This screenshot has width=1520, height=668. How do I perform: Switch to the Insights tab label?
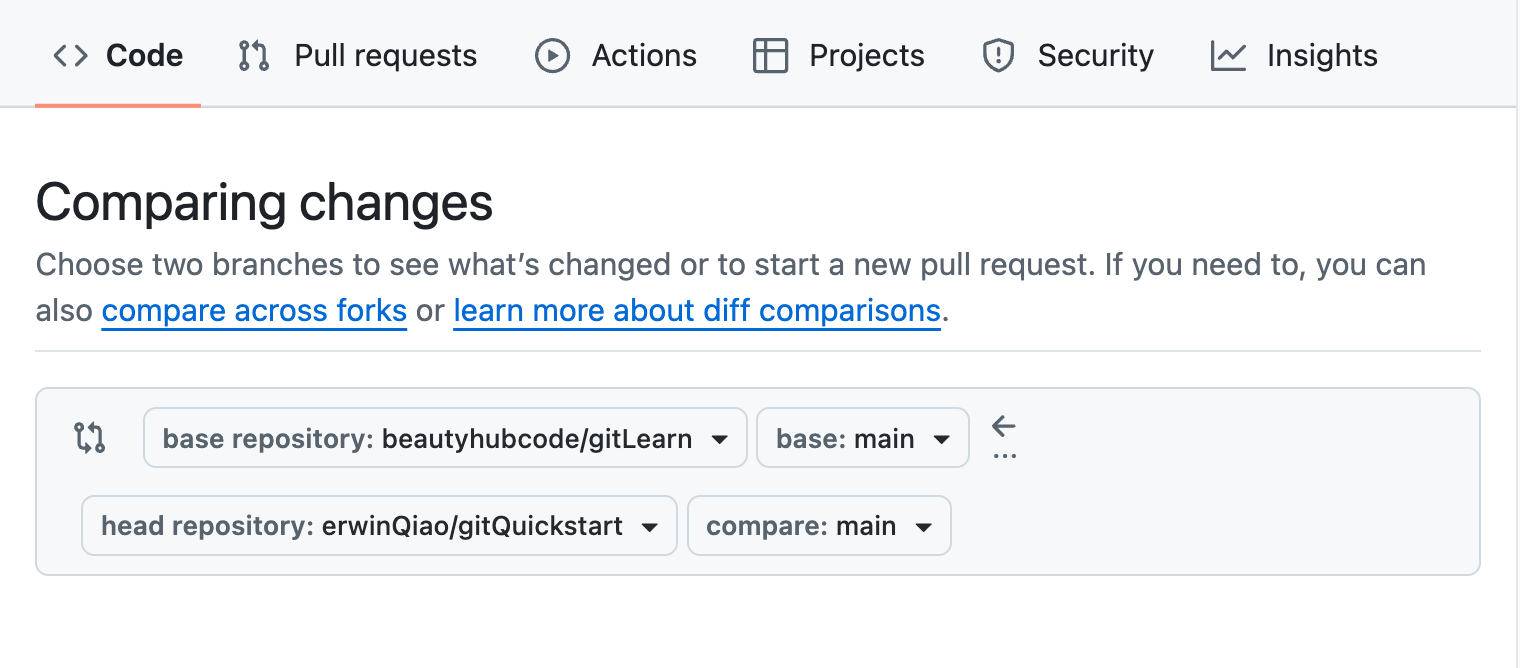point(1322,56)
